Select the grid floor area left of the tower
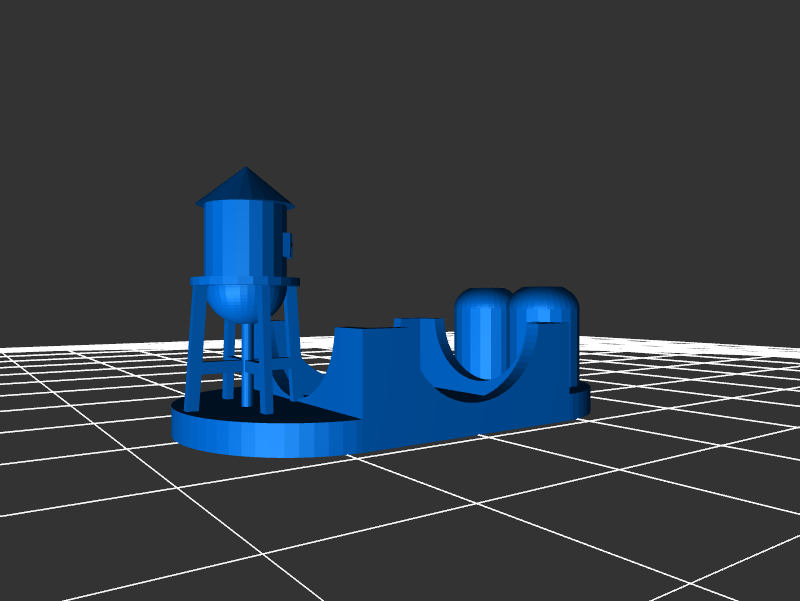This screenshot has width=800, height=601. coord(80,400)
